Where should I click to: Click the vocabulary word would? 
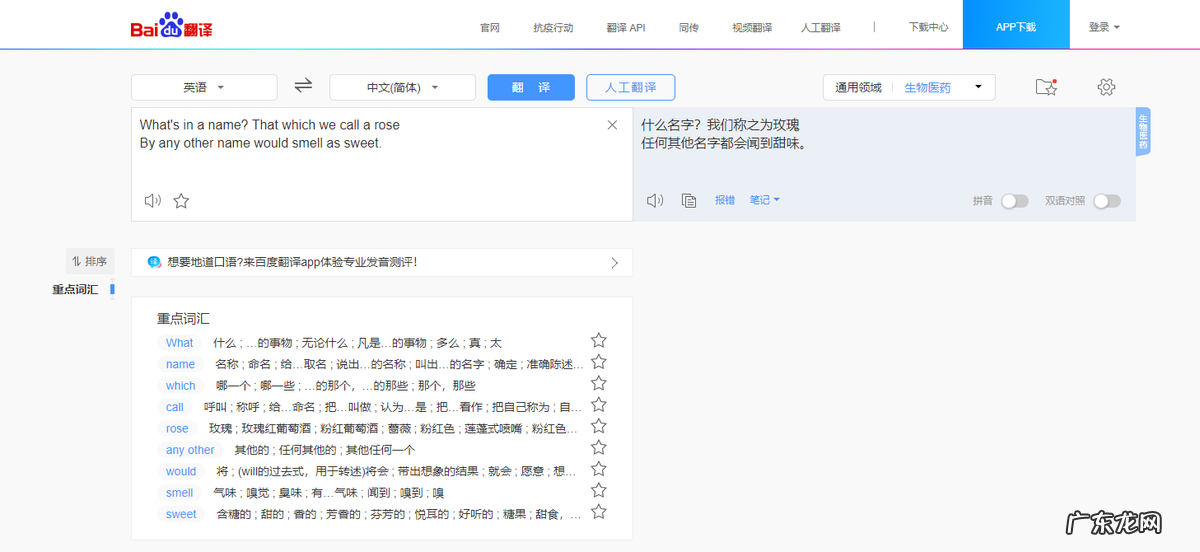(x=181, y=471)
